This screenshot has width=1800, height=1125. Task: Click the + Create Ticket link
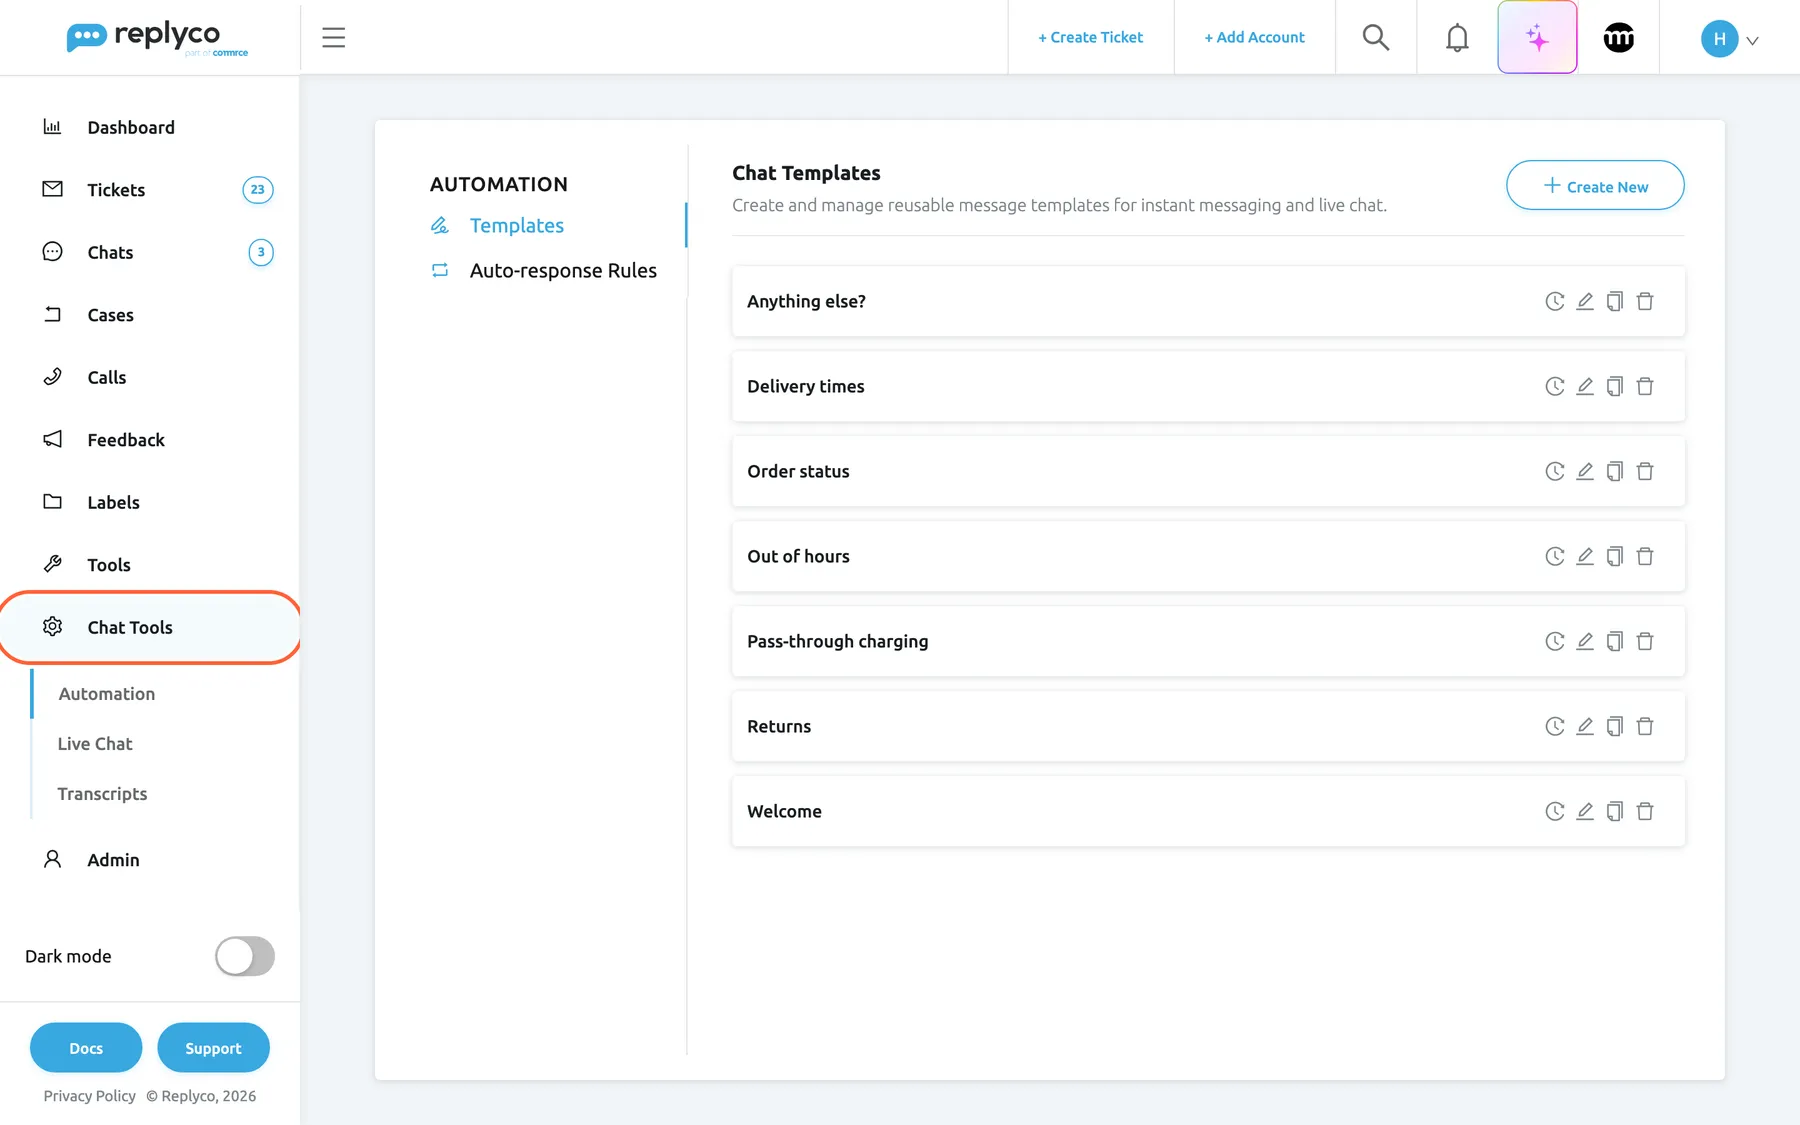click(1090, 37)
